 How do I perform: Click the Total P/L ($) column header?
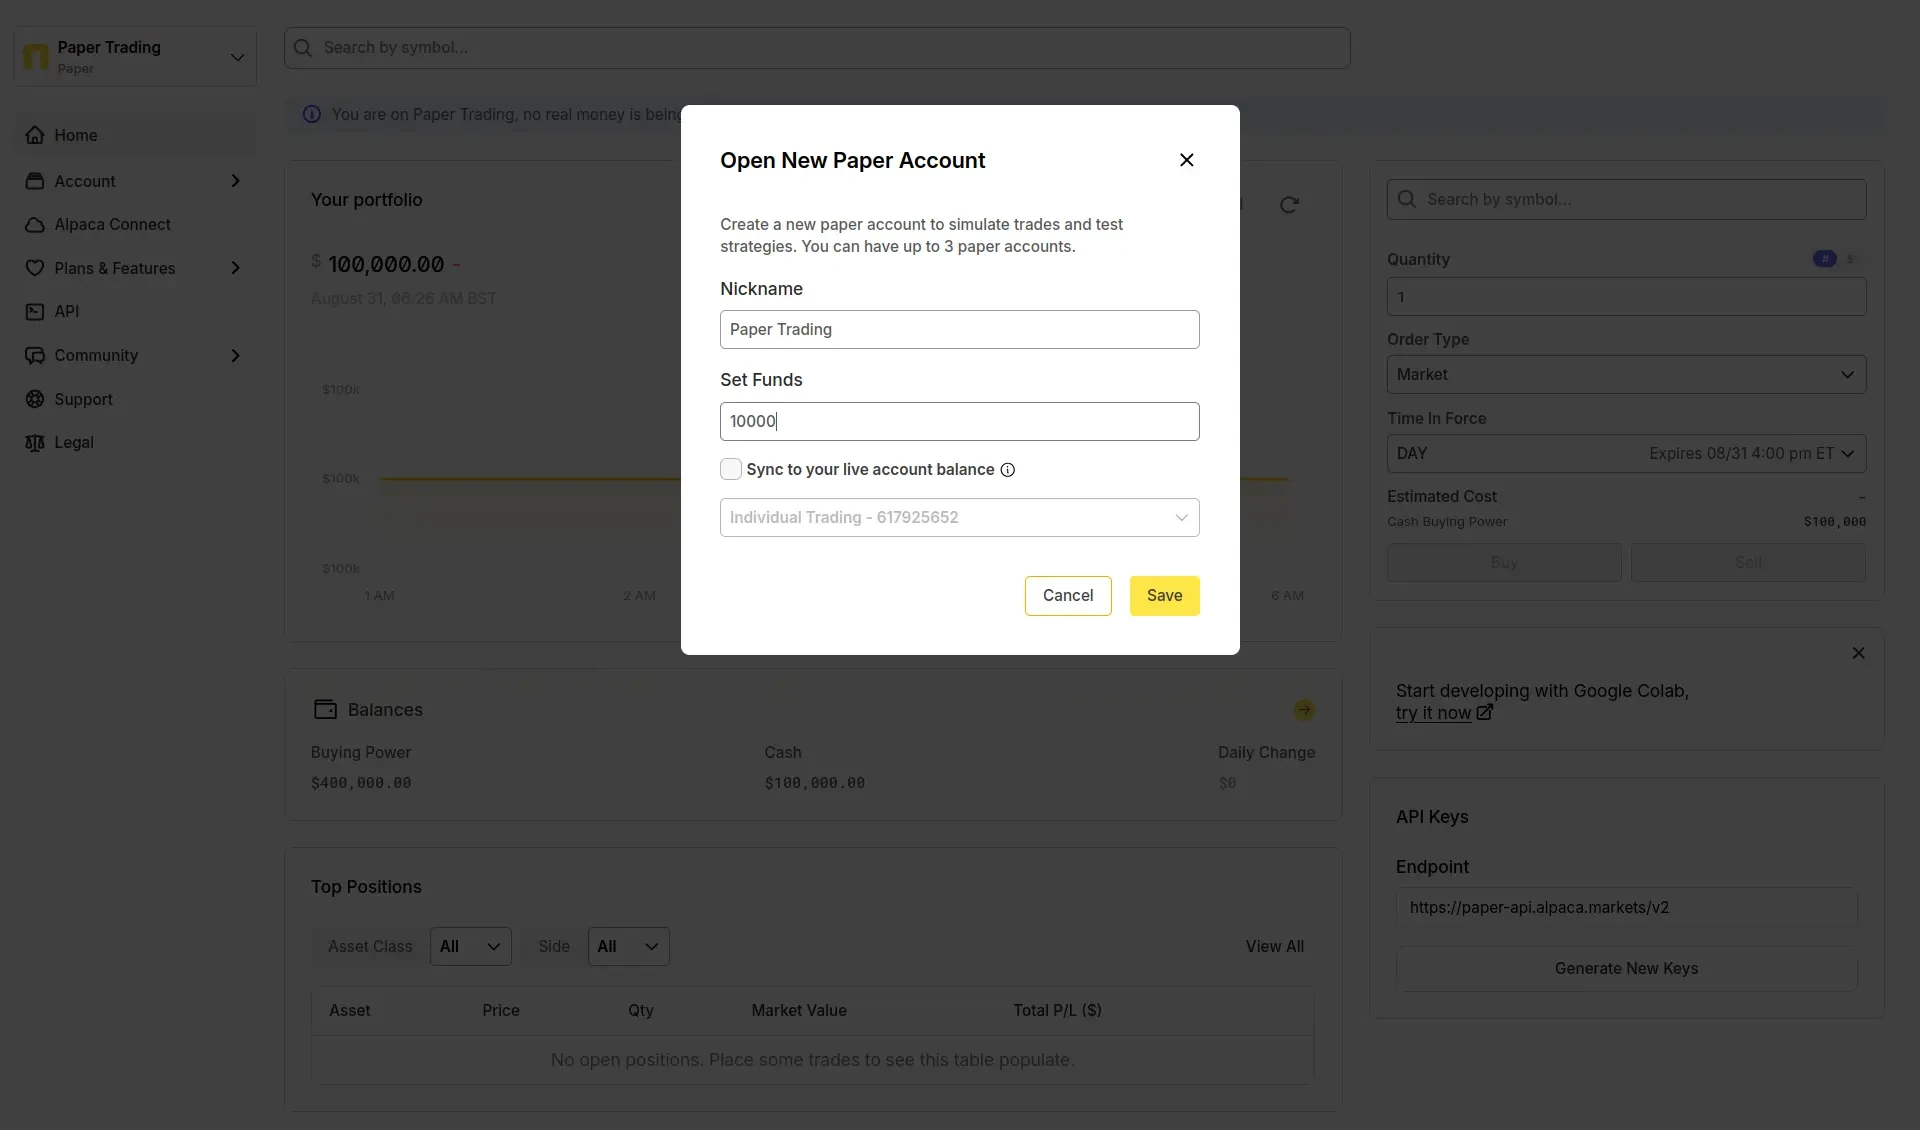click(1057, 1010)
